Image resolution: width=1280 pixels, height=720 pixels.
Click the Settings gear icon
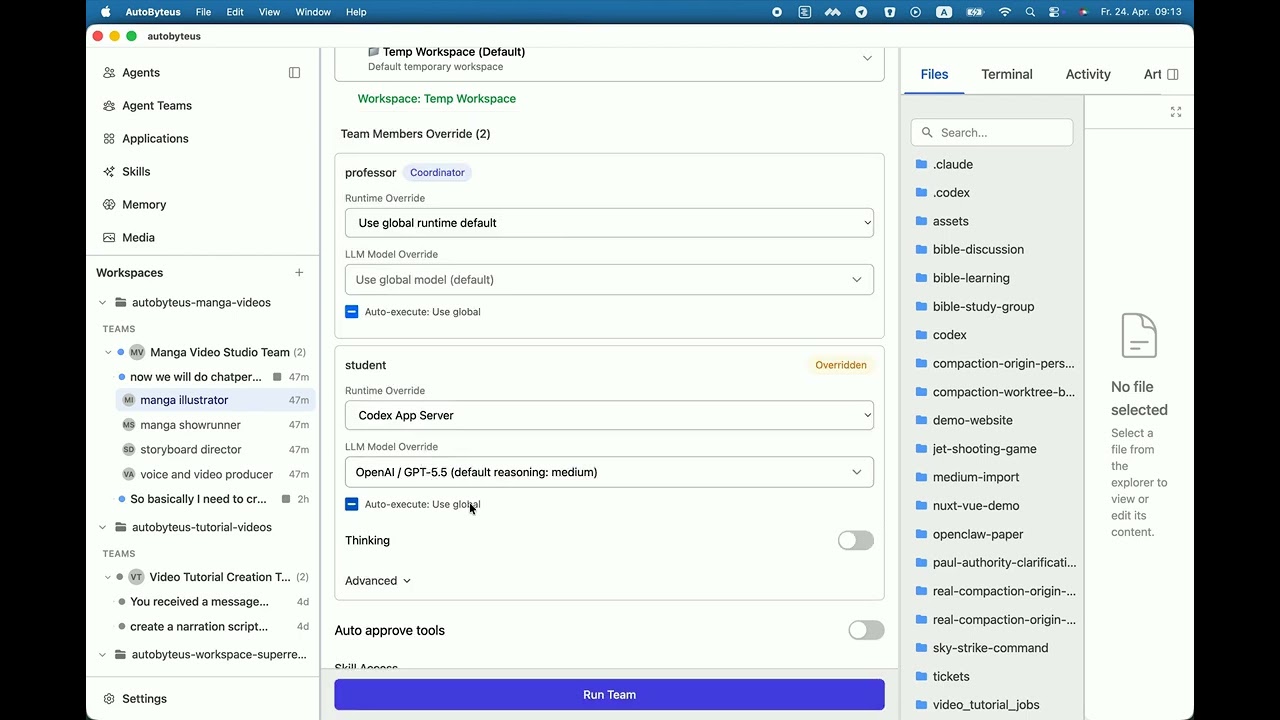click(109, 699)
